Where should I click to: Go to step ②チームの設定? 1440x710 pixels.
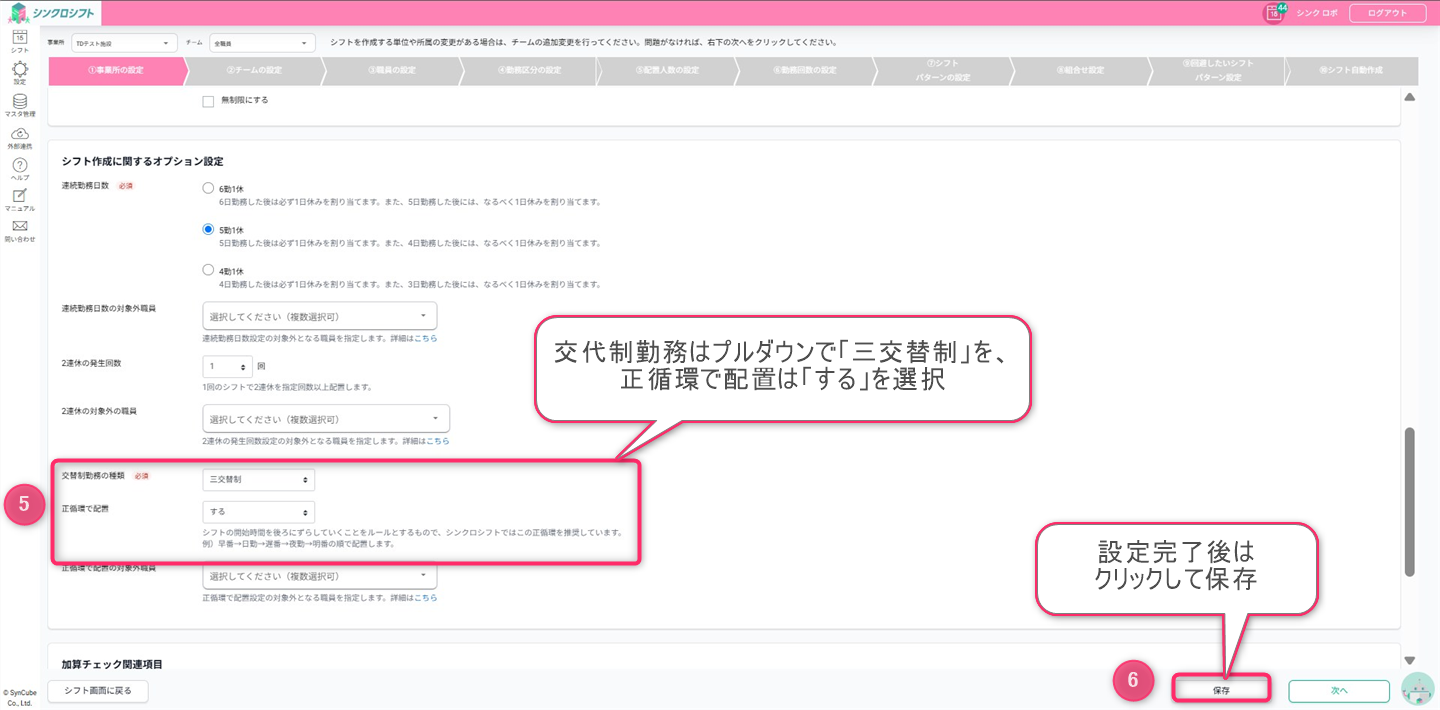pyautogui.click(x=254, y=71)
